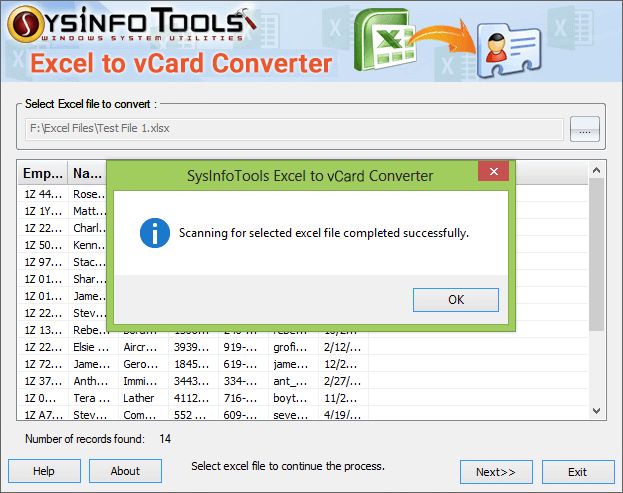Click the Exit button

(578, 472)
